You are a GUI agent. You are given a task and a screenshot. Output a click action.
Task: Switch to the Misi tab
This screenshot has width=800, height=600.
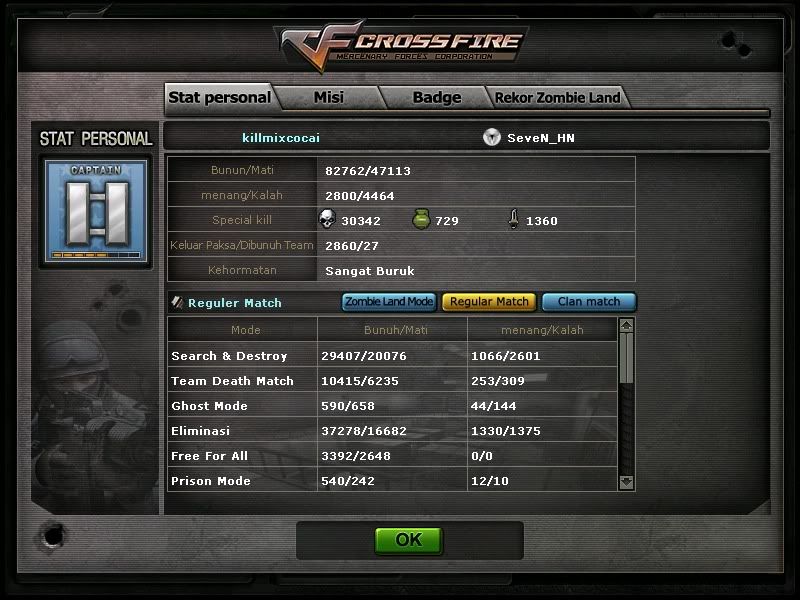(x=329, y=97)
